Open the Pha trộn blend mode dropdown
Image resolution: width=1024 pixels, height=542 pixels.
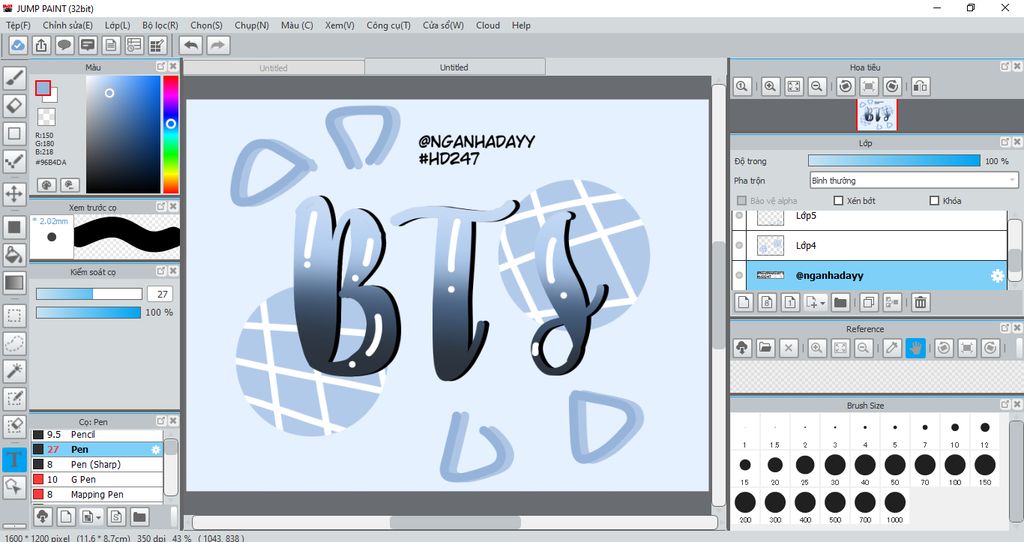[913, 180]
